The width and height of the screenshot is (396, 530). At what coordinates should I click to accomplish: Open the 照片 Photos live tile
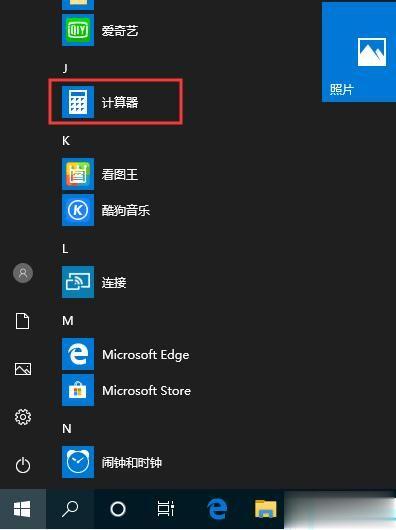coord(359,52)
